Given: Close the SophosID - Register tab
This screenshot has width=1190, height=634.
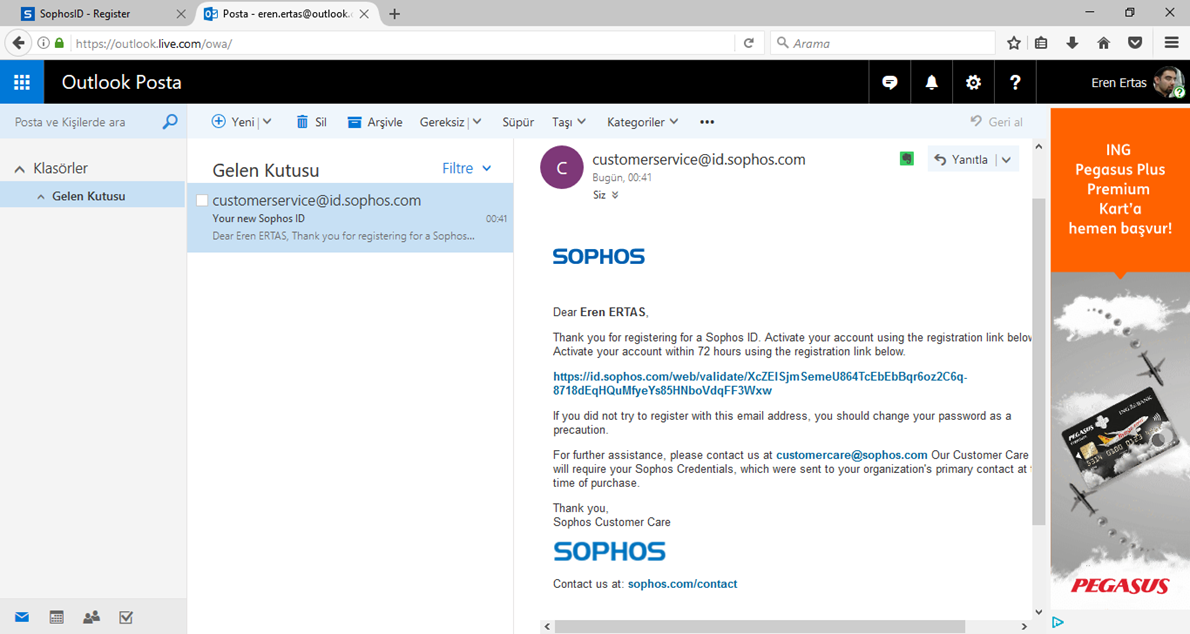Looking at the screenshot, I should [181, 14].
